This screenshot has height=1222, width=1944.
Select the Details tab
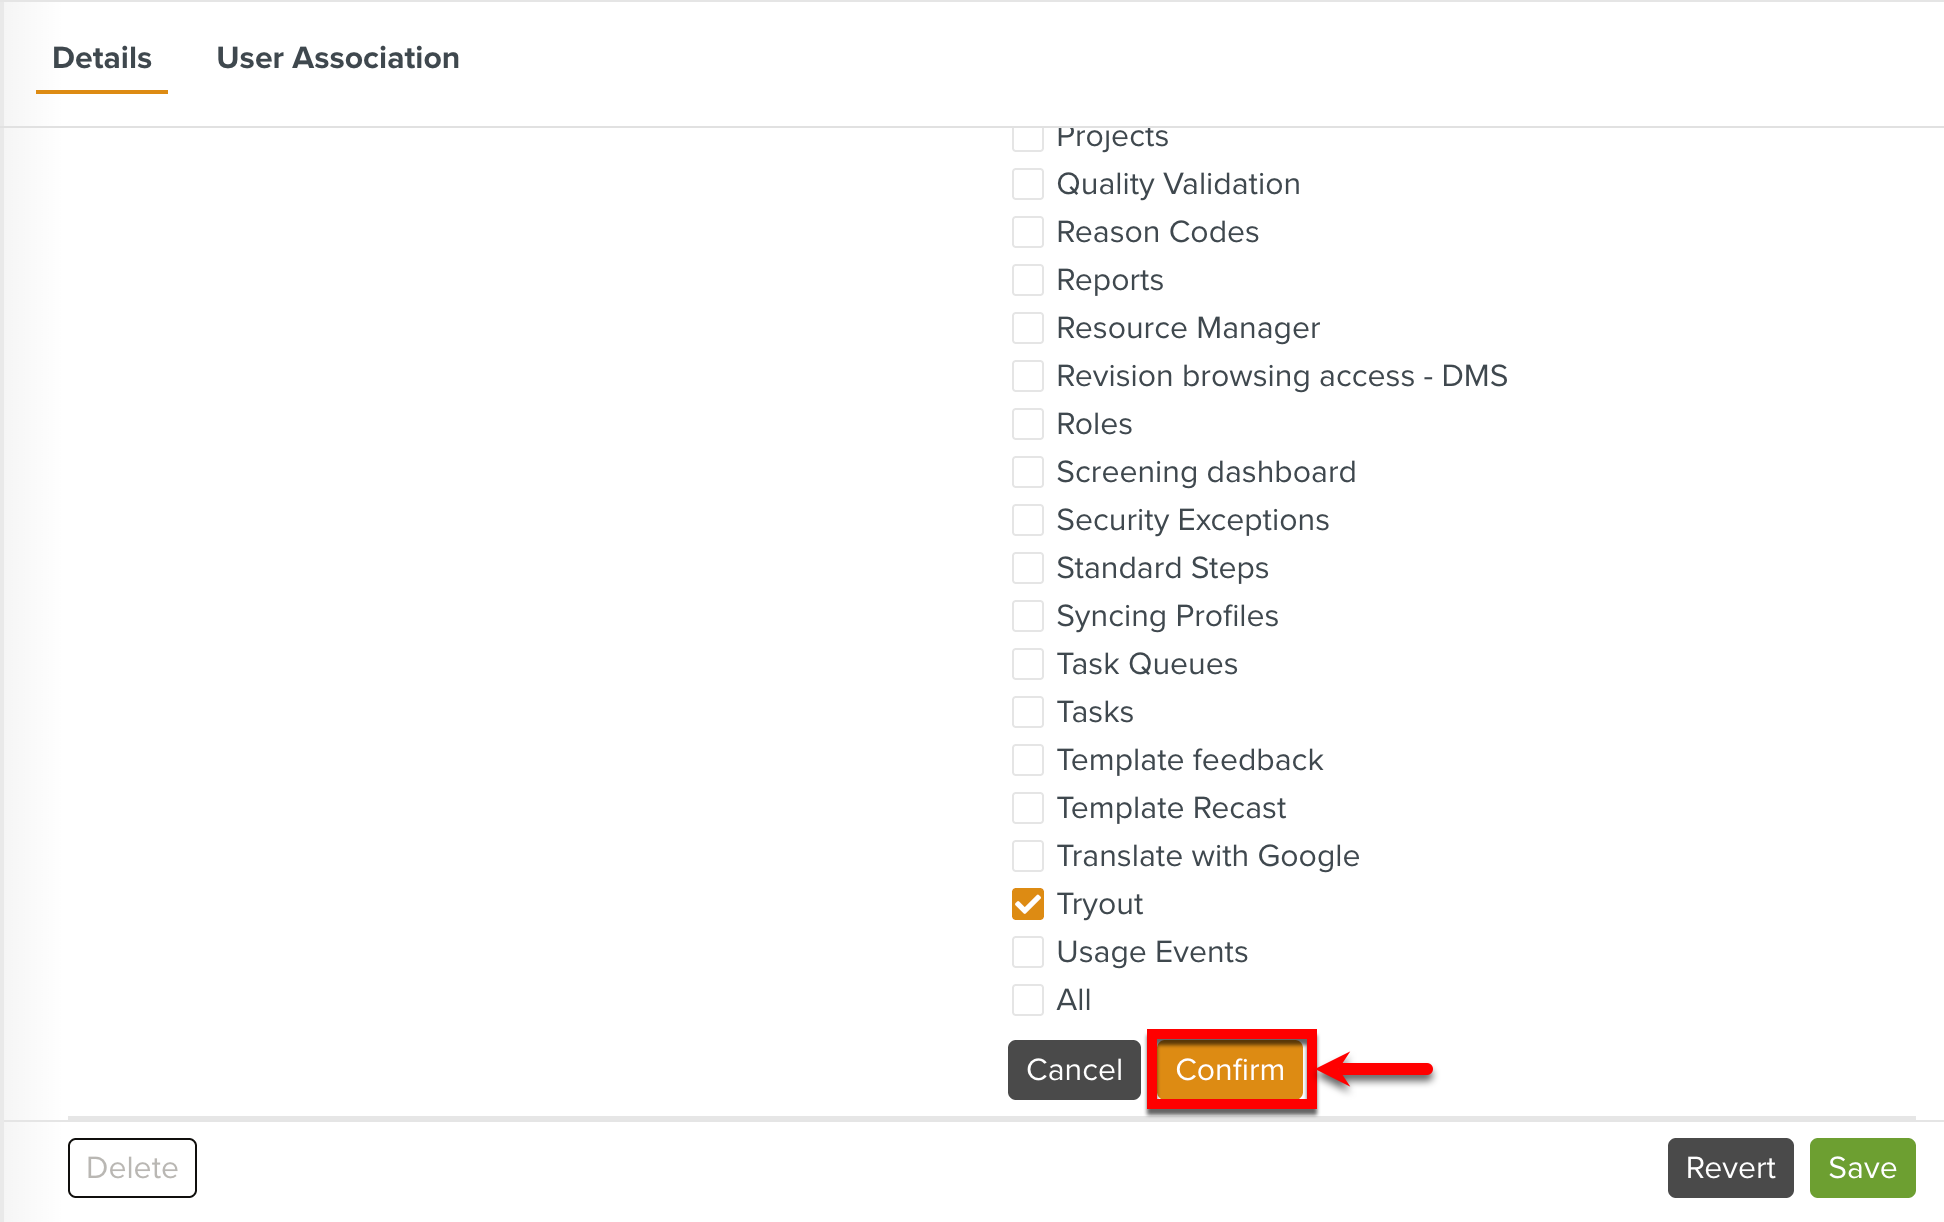(x=101, y=58)
